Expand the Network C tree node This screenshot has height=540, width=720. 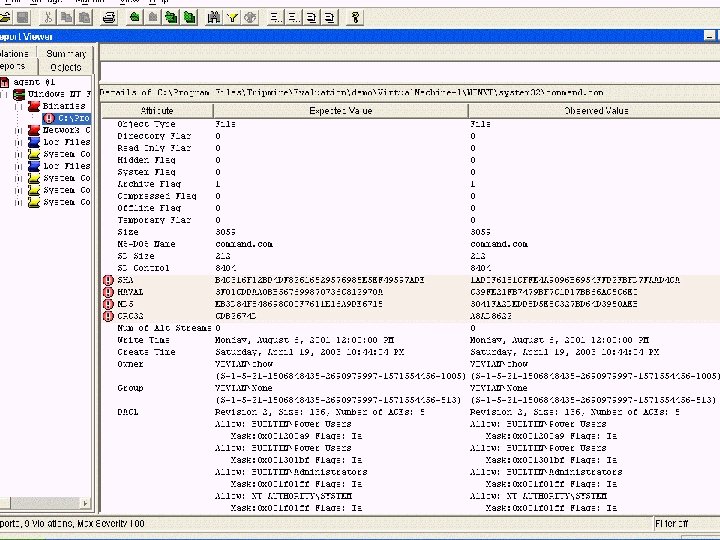pos(19,130)
